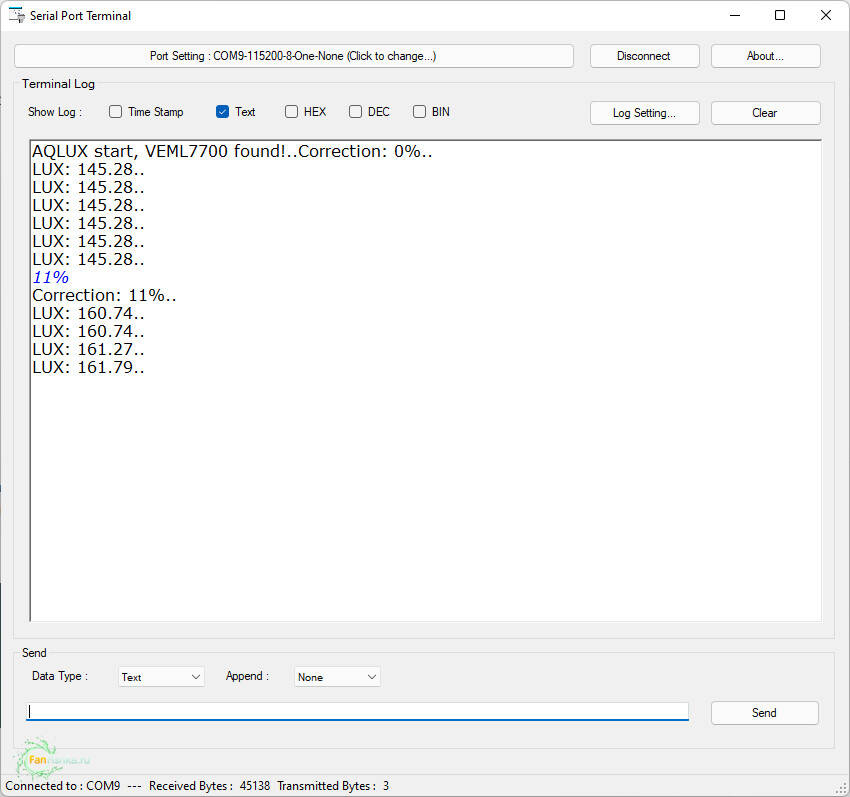Screen dimensions: 850x797
Task: Open the About dialog
Action: pos(765,56)
